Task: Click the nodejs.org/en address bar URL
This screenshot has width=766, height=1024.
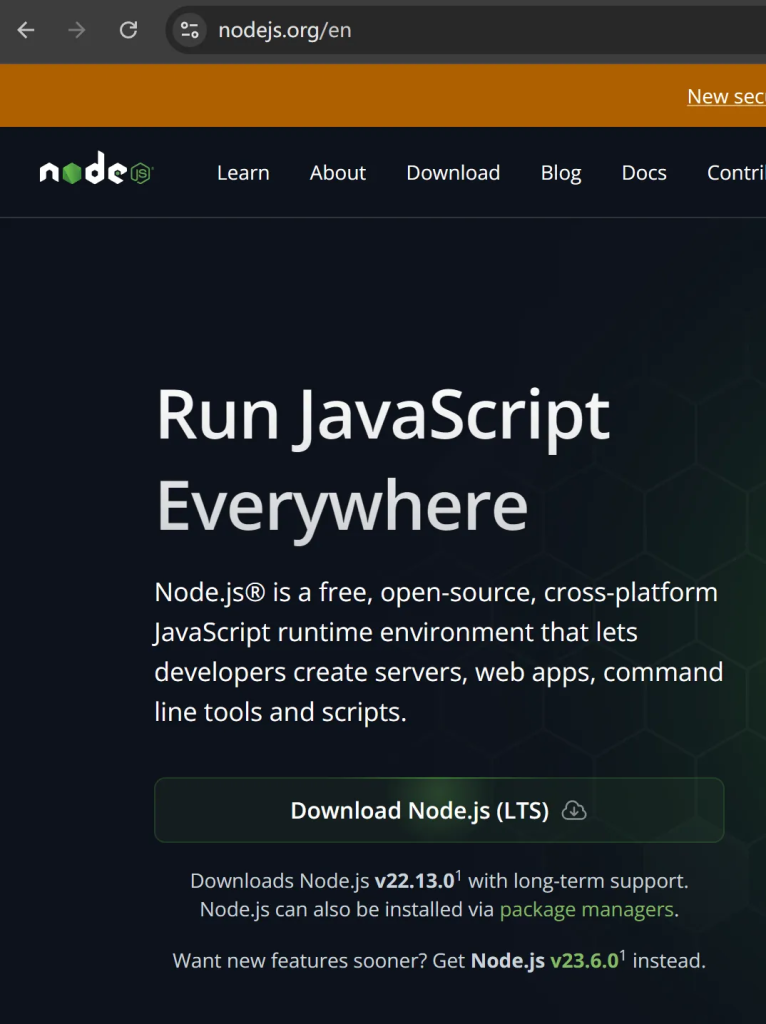Action: (x=285, y=30)
